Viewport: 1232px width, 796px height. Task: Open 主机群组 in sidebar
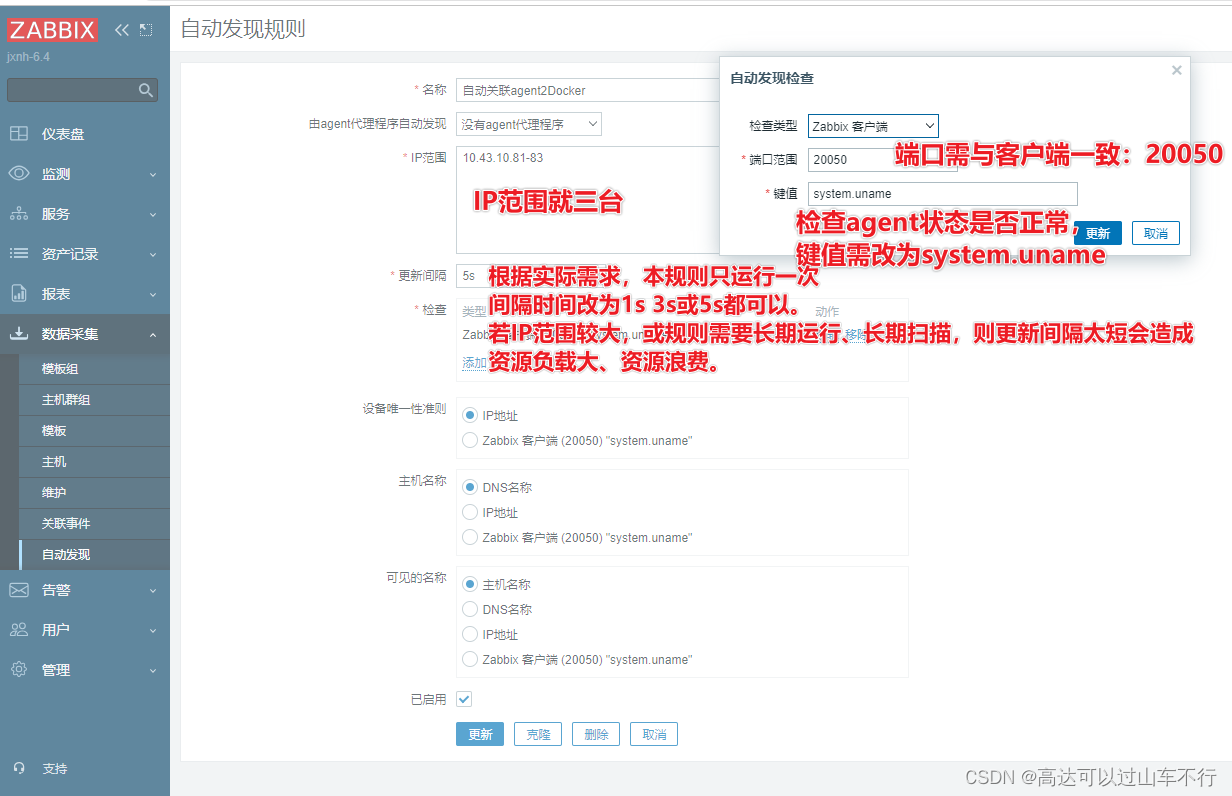(94, 400)
